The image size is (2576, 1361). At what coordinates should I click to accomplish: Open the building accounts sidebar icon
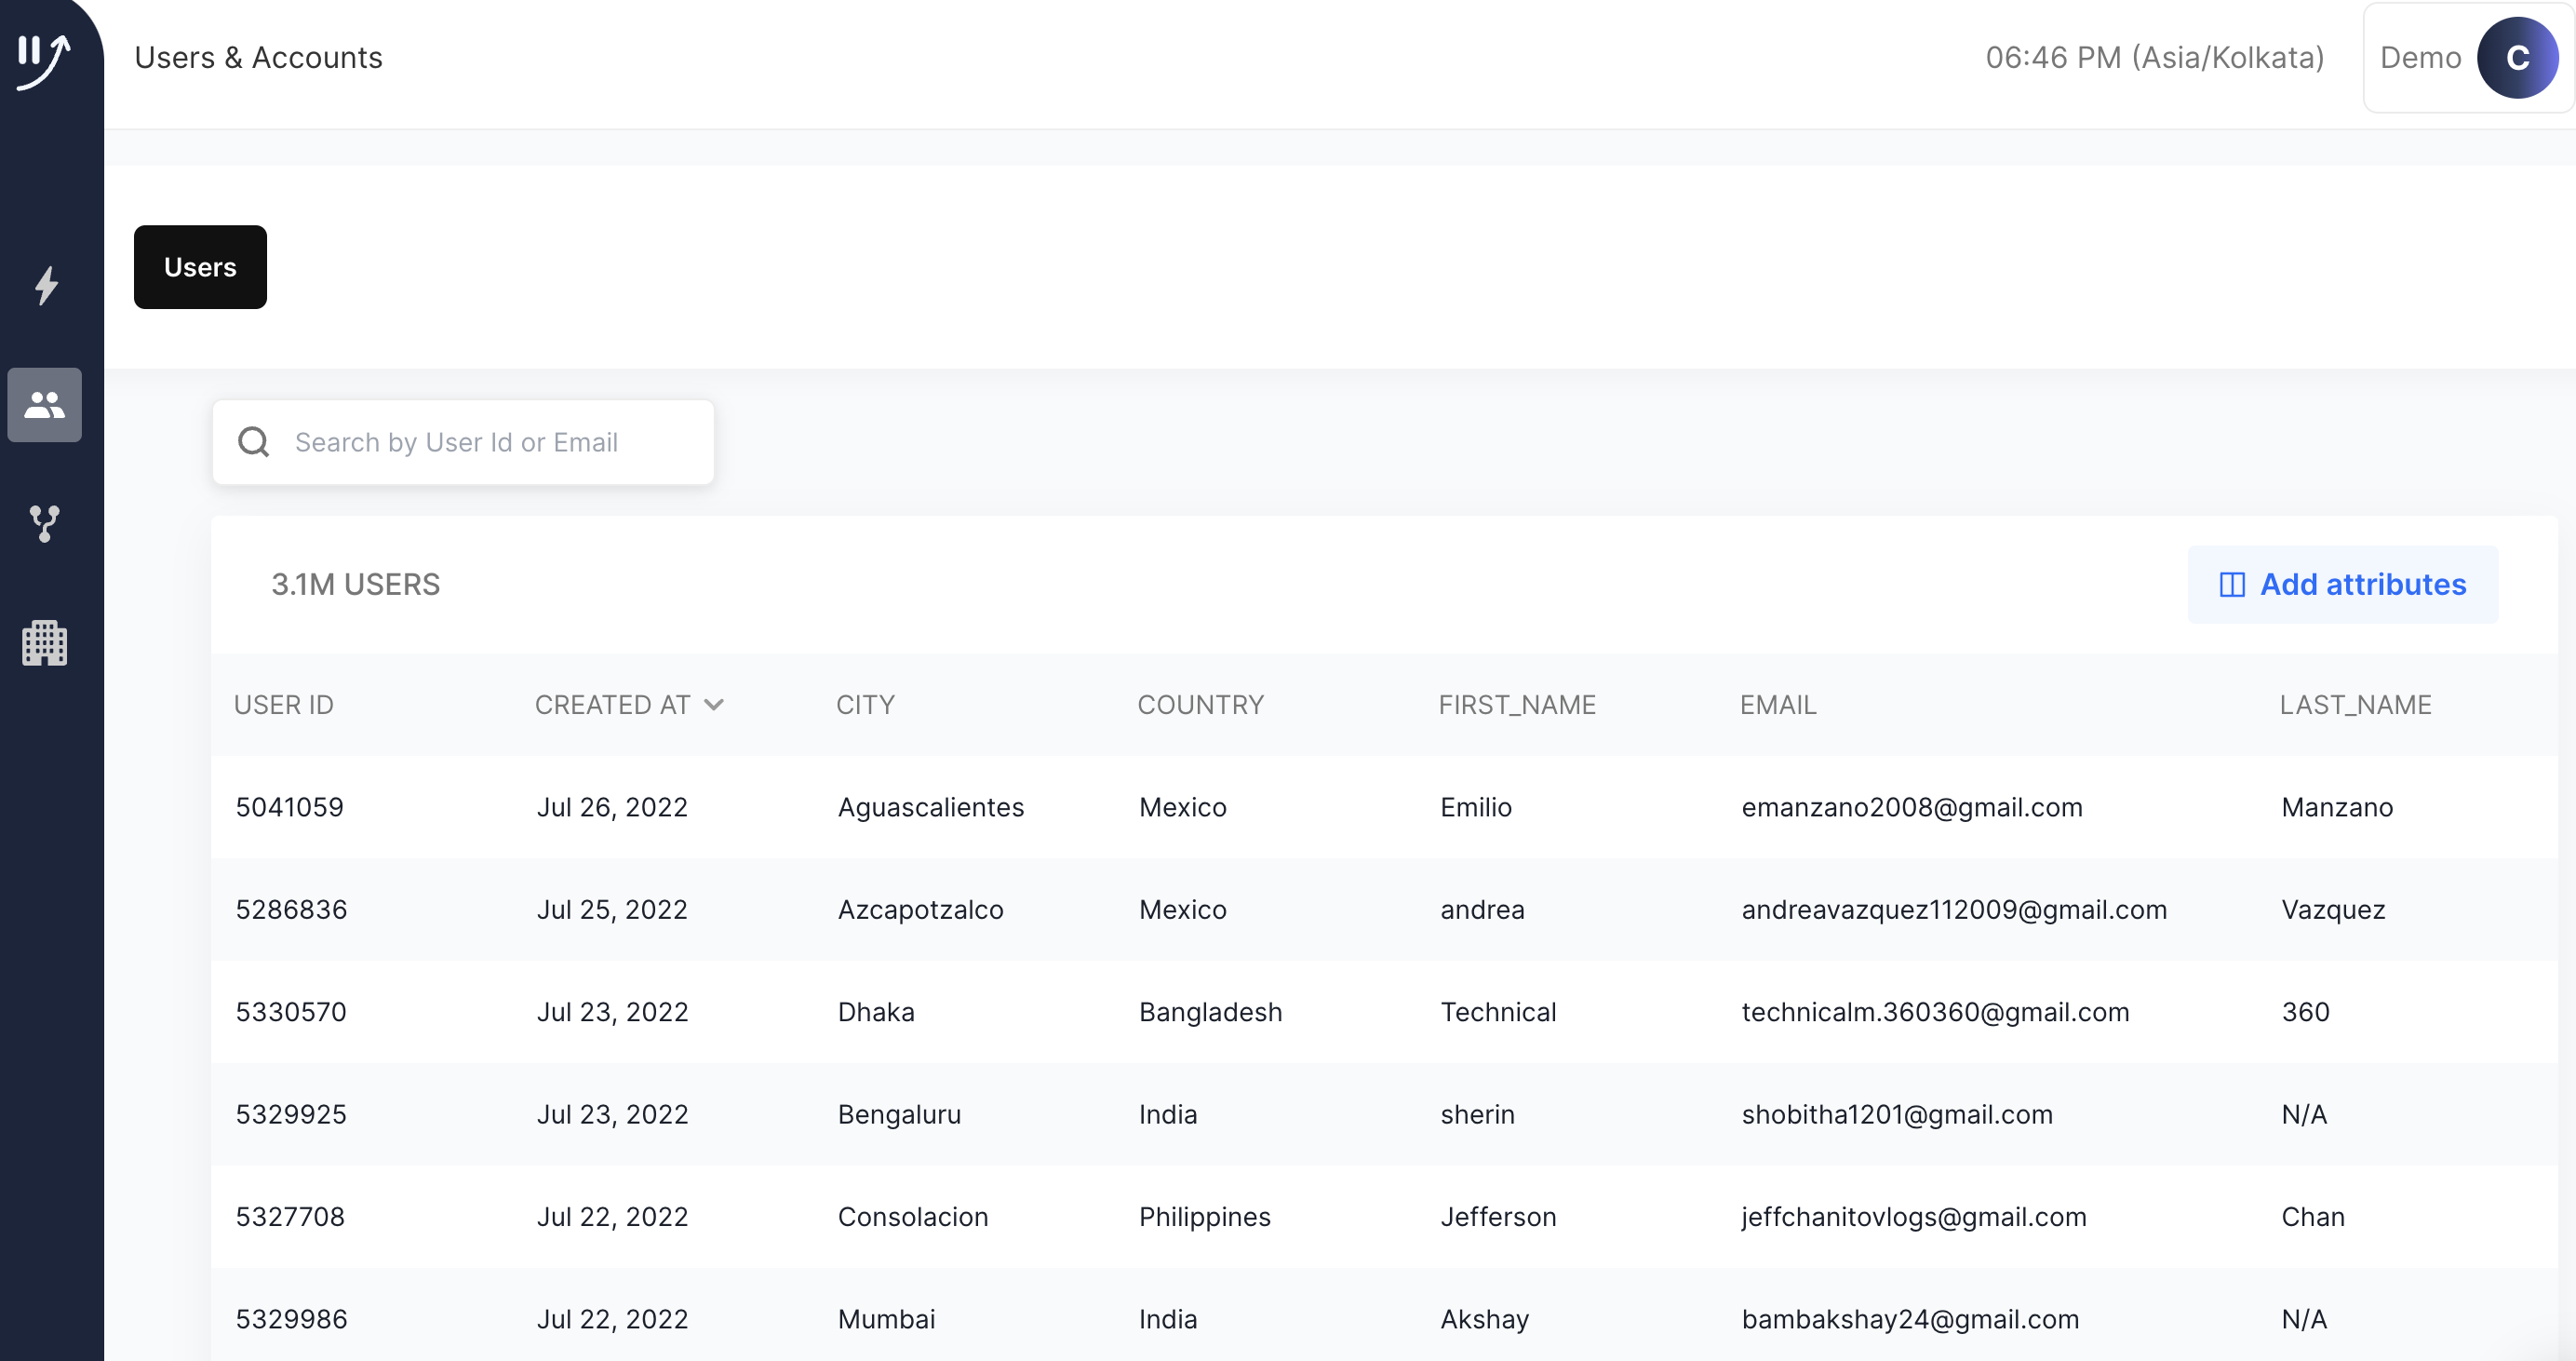coord(45,643)
